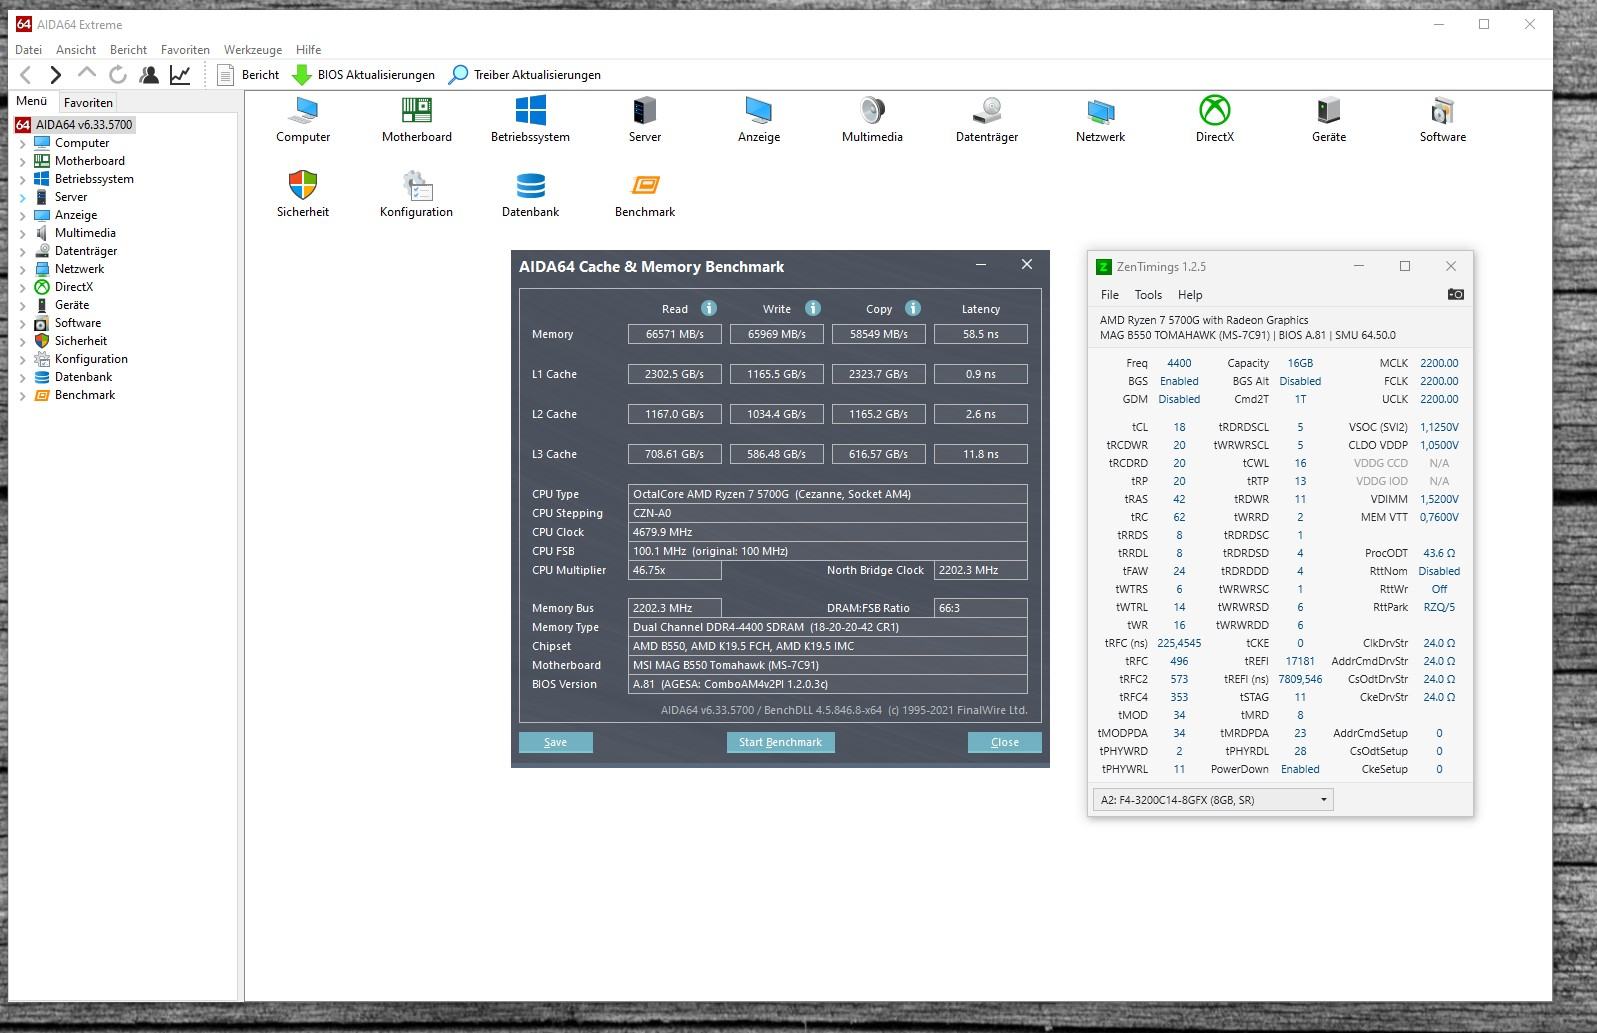
Task: Expand the Motherboard tree node
Action: coord(23,161)
